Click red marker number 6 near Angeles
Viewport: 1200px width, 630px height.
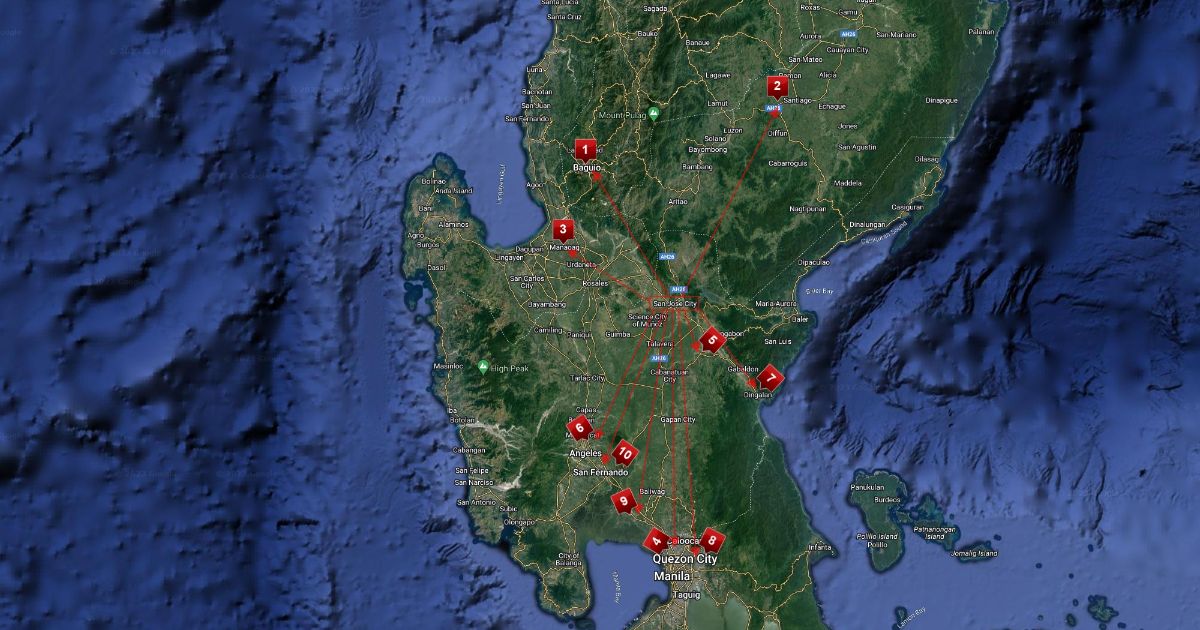(579, 428)
